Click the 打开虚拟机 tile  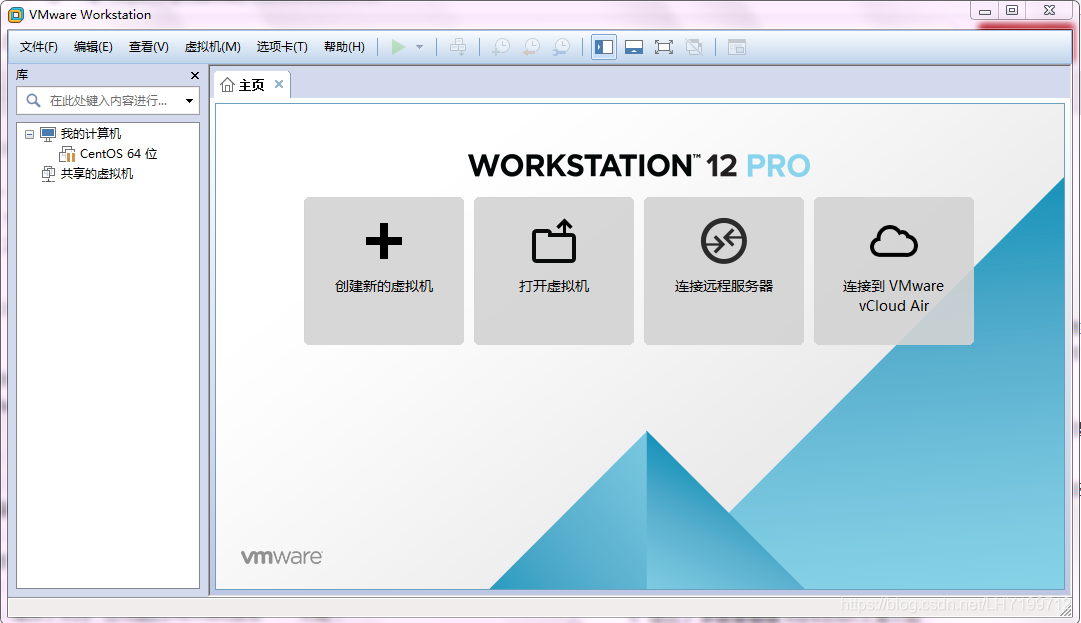pos(554,271)
